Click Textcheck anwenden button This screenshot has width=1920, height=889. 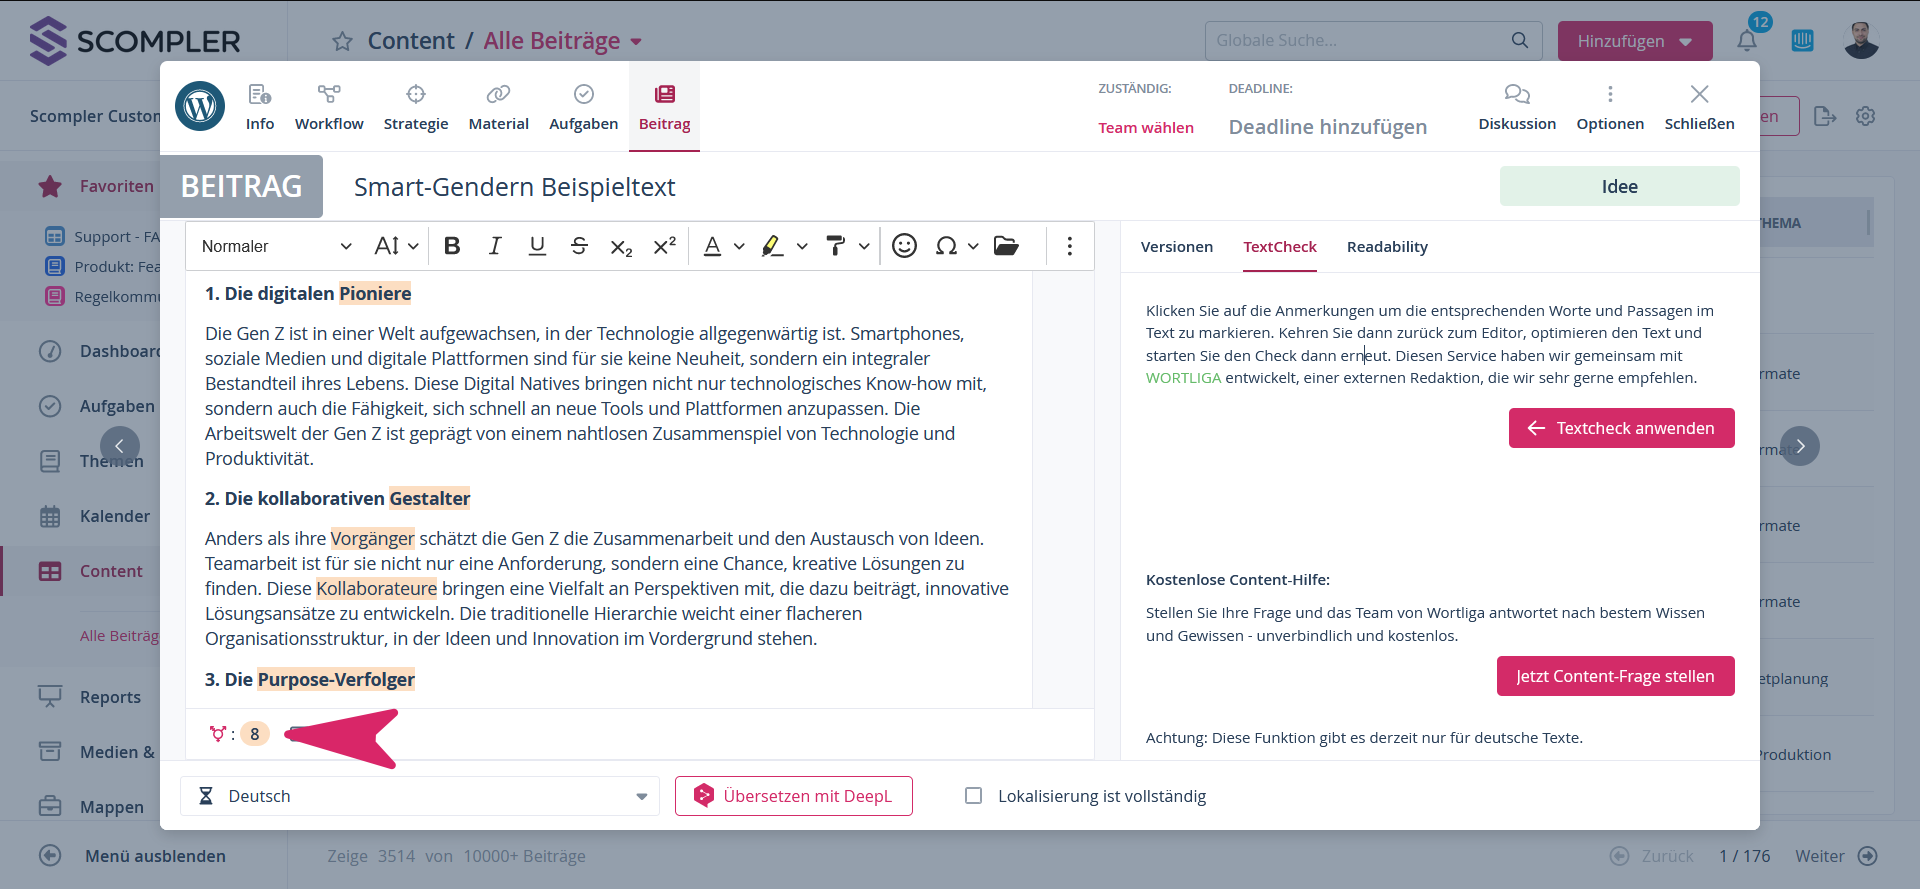(1621, 428)
